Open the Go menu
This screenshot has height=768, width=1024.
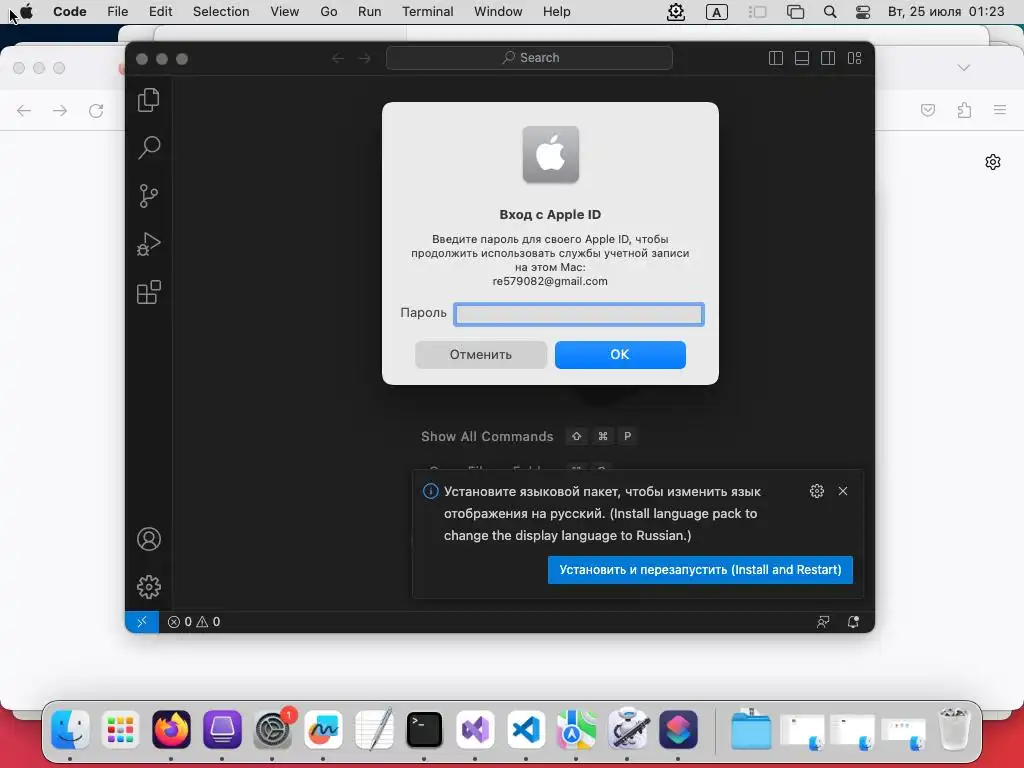point(328,12)
